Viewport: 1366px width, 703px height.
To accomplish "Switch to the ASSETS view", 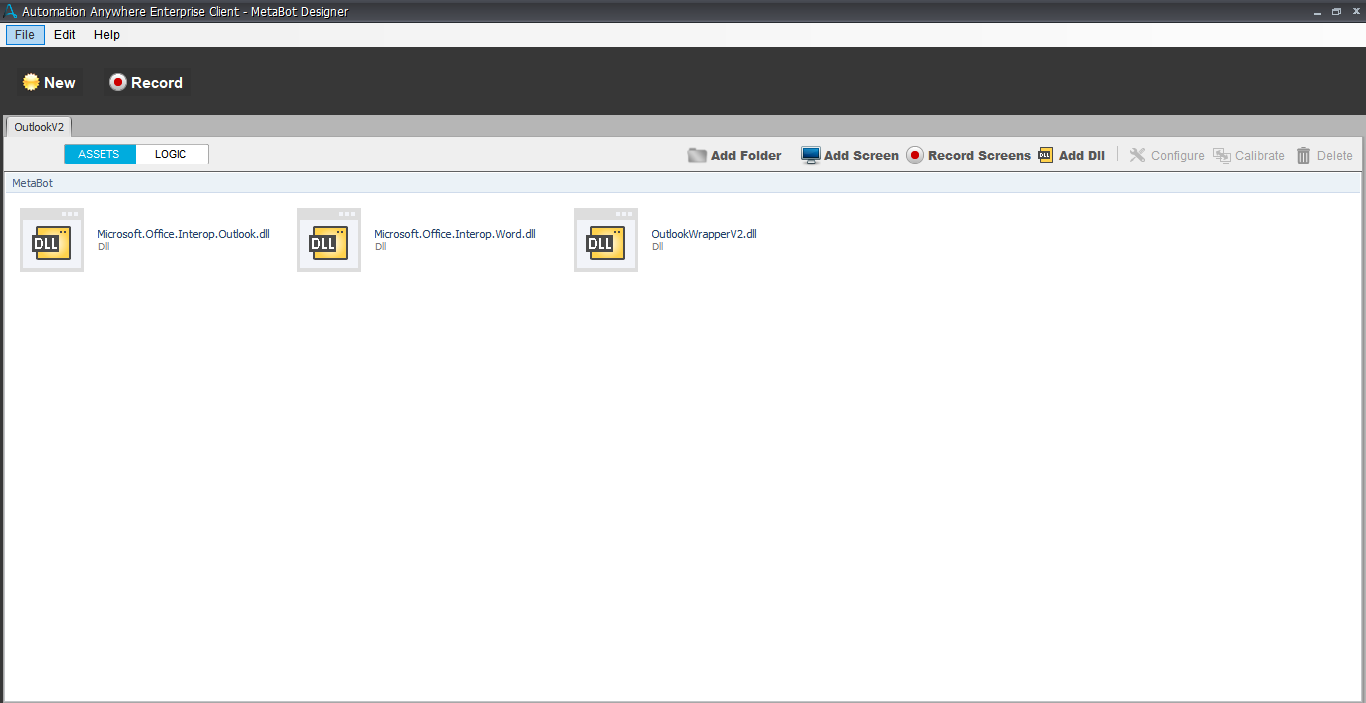I will 99,154.
